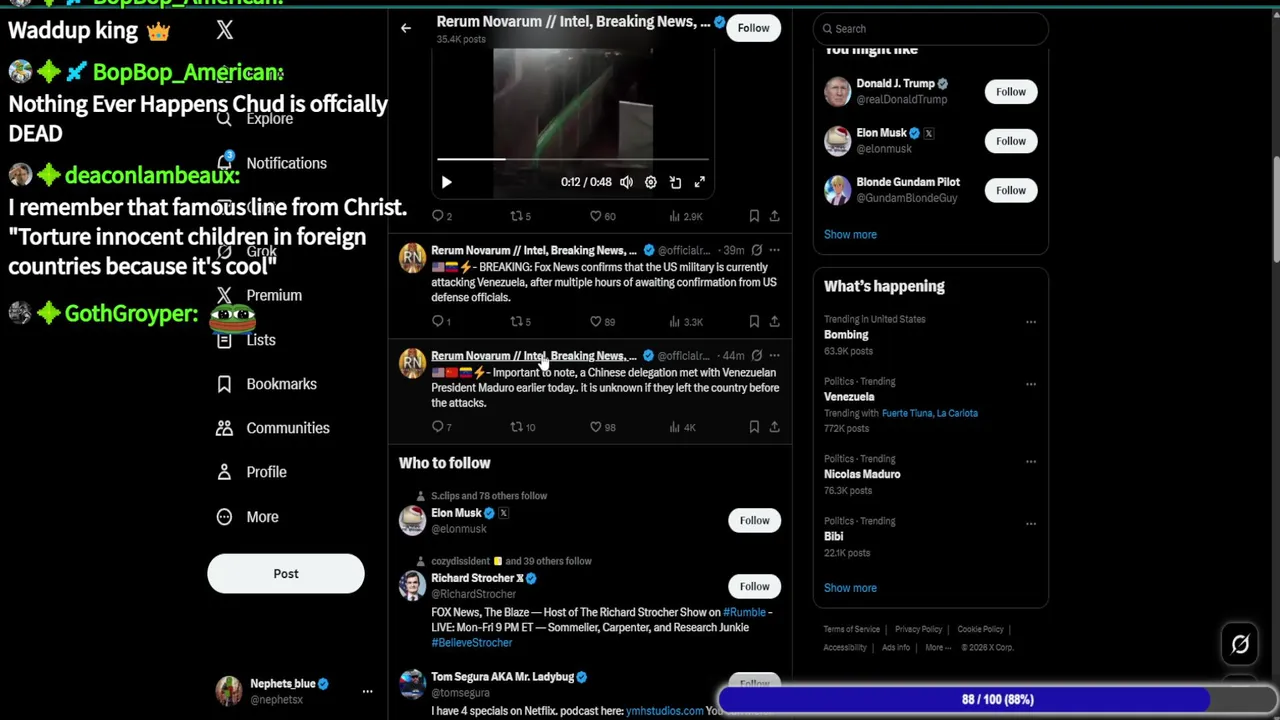The width and height of the screenshot is (1280, 720).
Task: Click the overlay icon at bottom right
Action: (x=1240, y=645)
